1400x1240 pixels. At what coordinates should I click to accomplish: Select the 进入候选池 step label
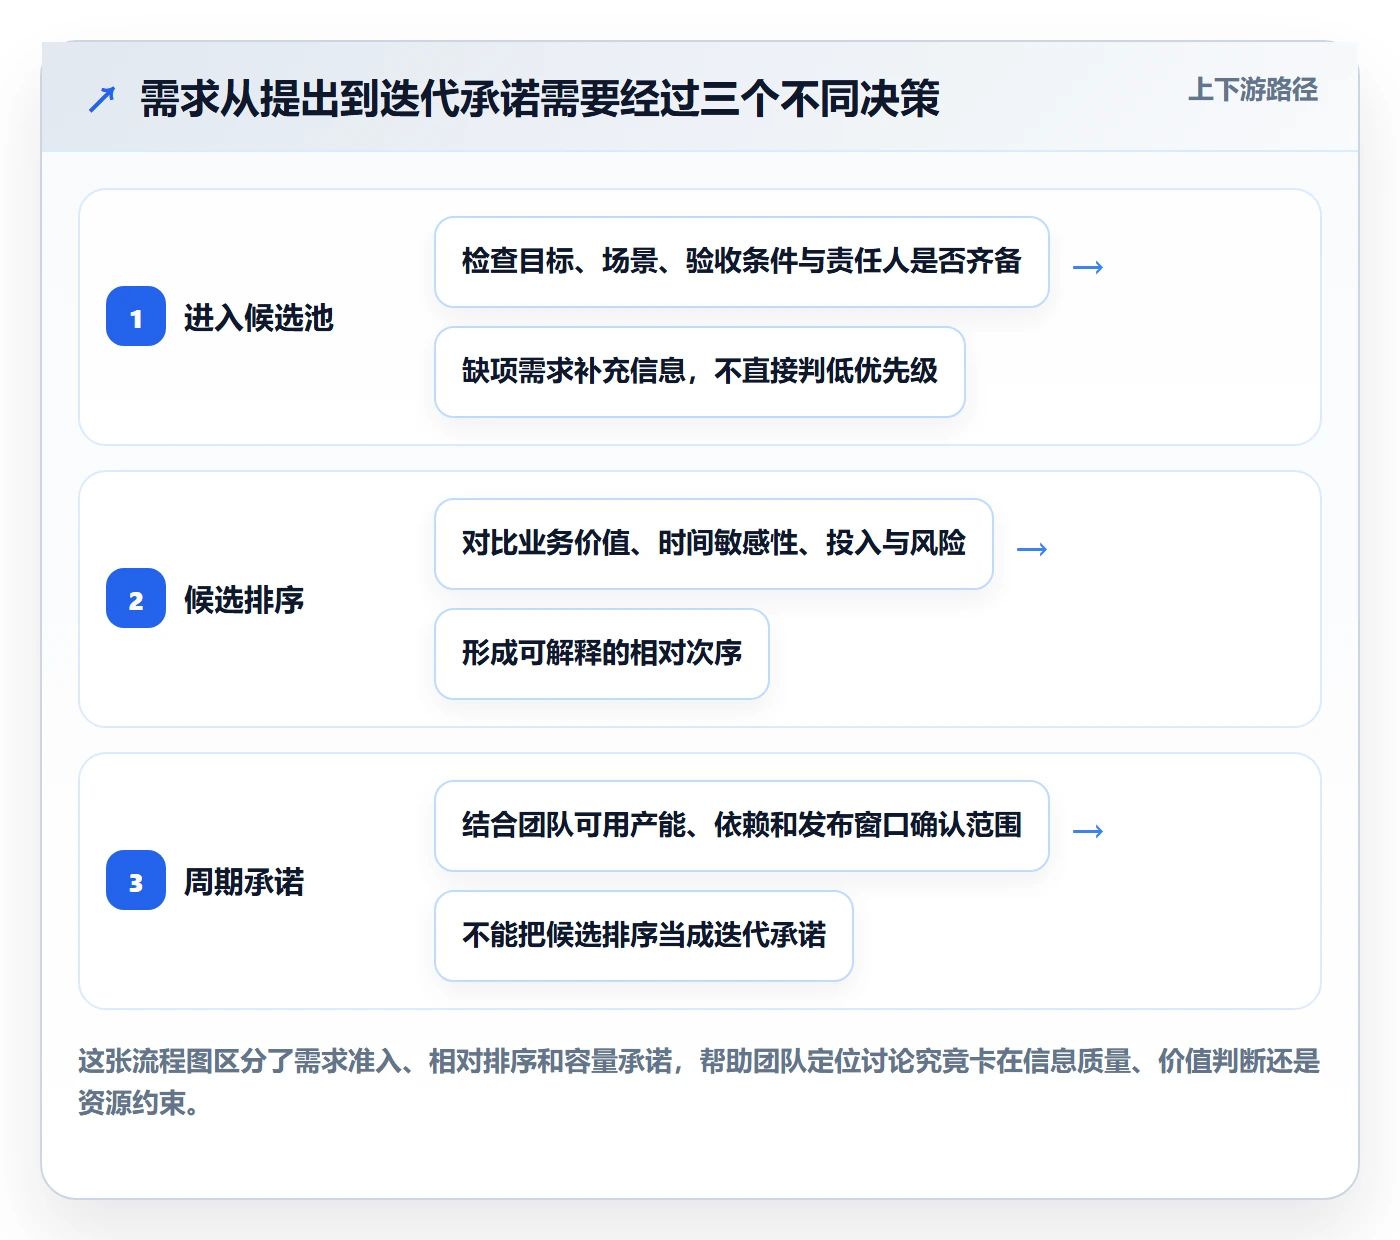(x=259, y=318)
